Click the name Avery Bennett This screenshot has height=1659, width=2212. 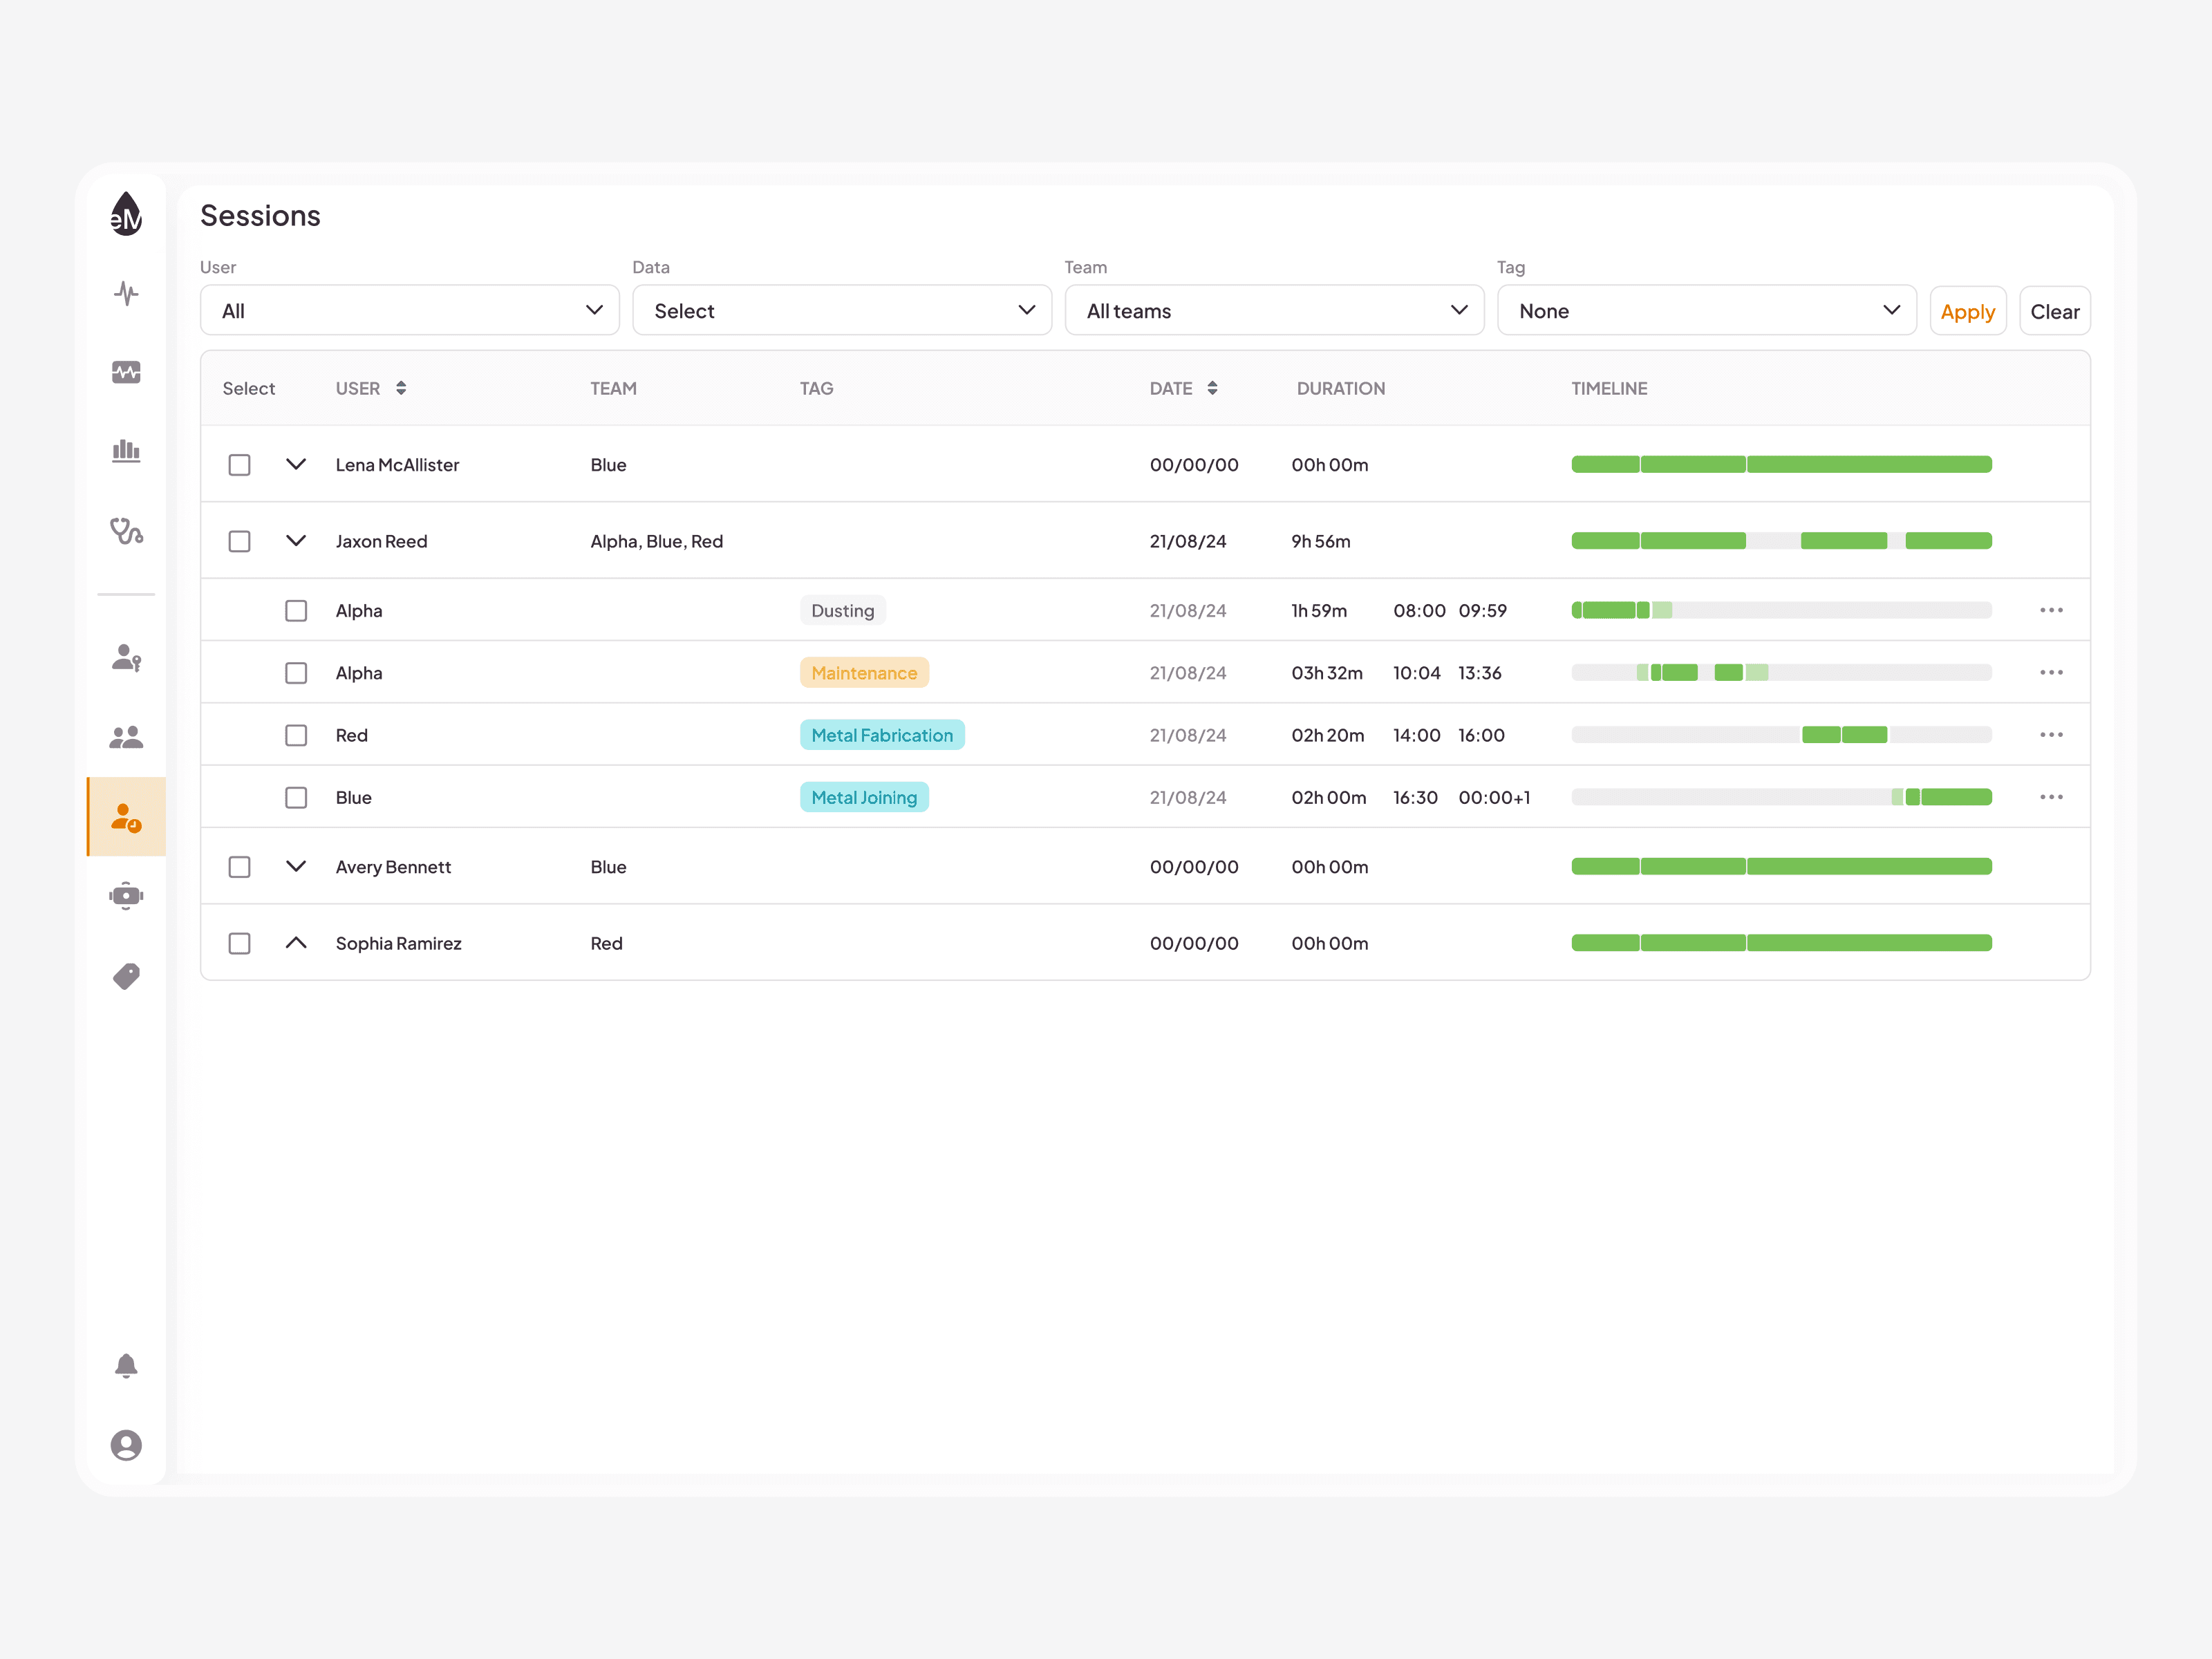(393, 867)
